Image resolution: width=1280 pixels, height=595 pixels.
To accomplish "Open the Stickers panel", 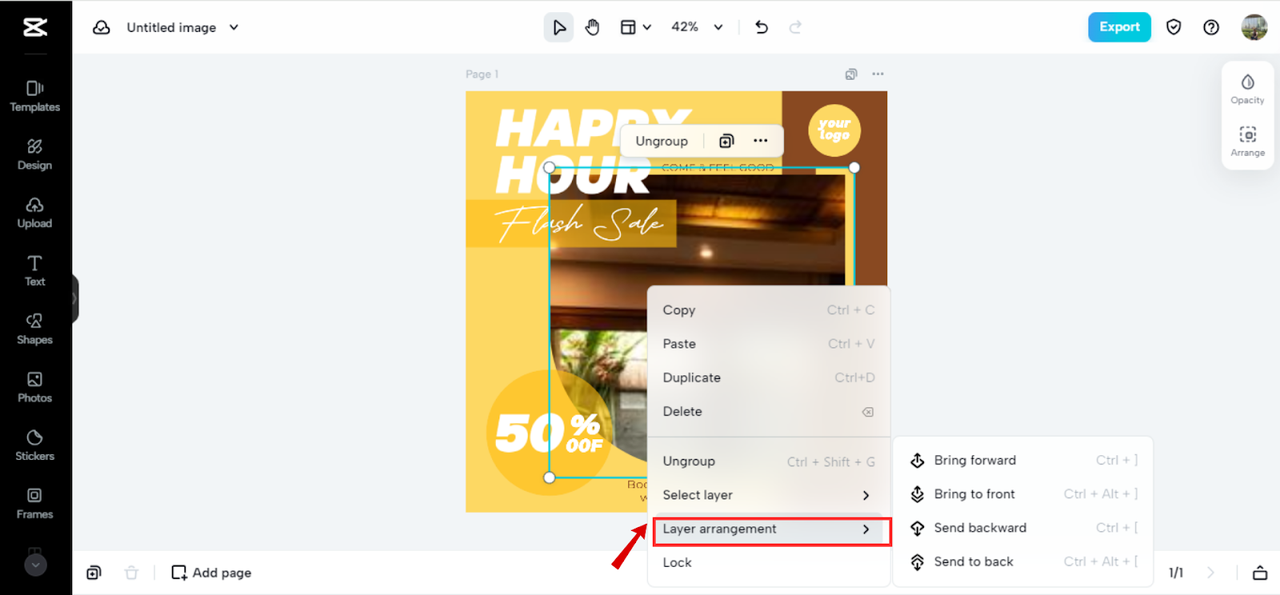I will [x=35, y=444].
